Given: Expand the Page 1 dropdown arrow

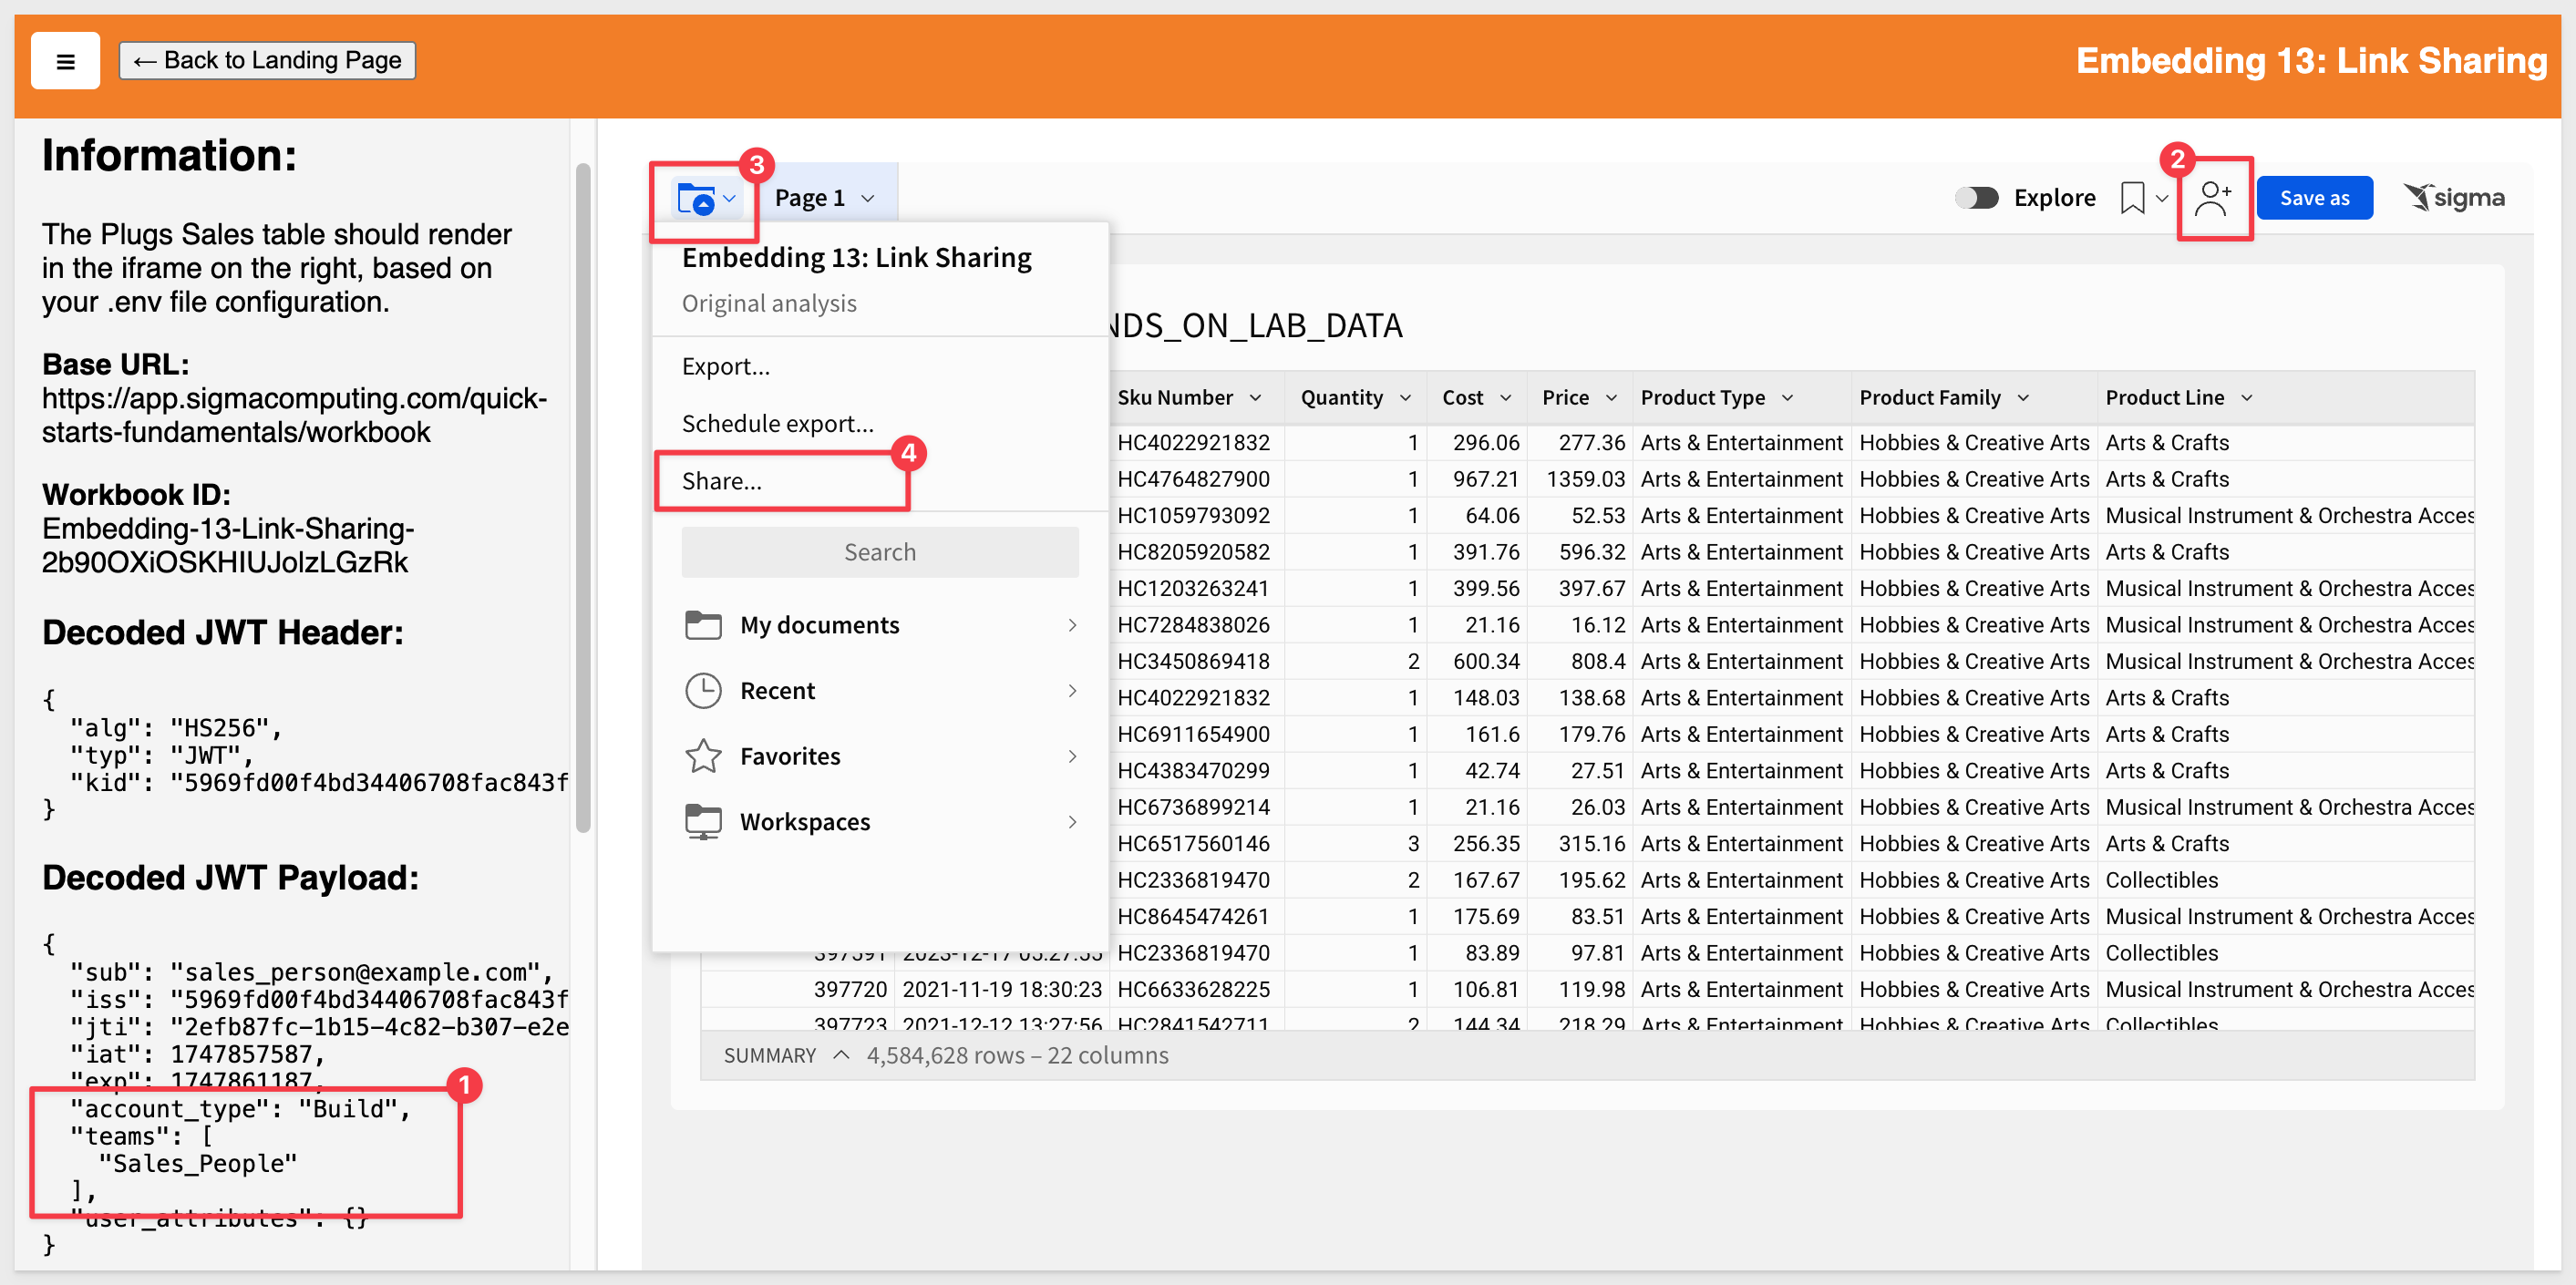Looking at the screenshot, I should 868,198.
